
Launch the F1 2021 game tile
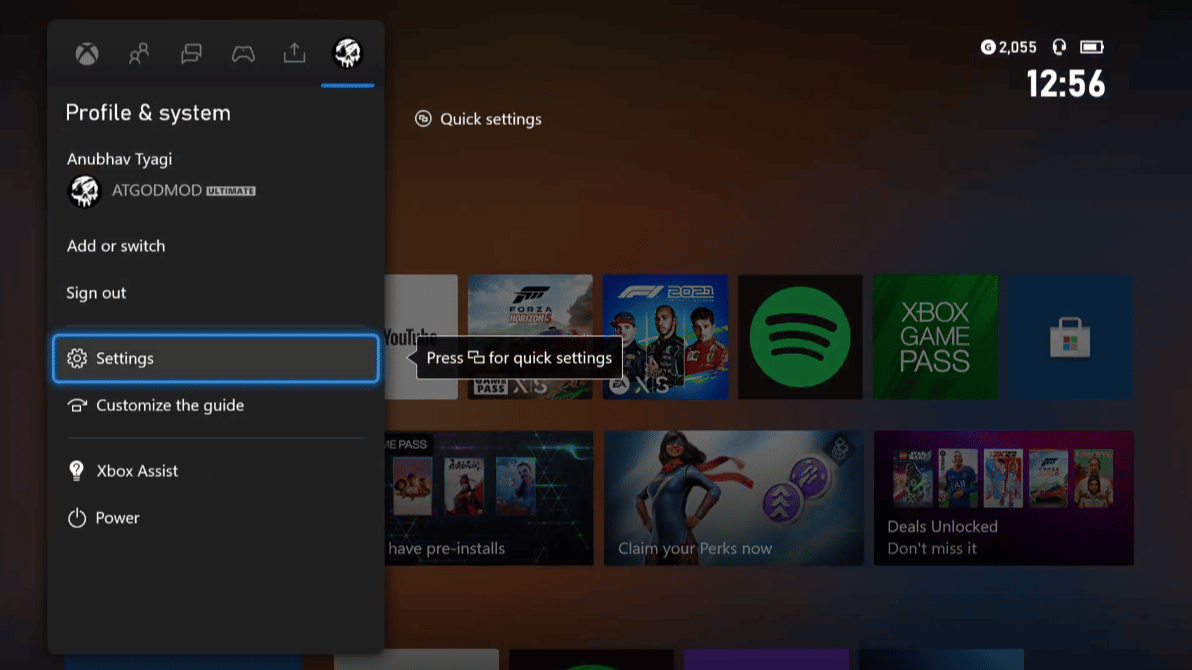pos(665,337)
